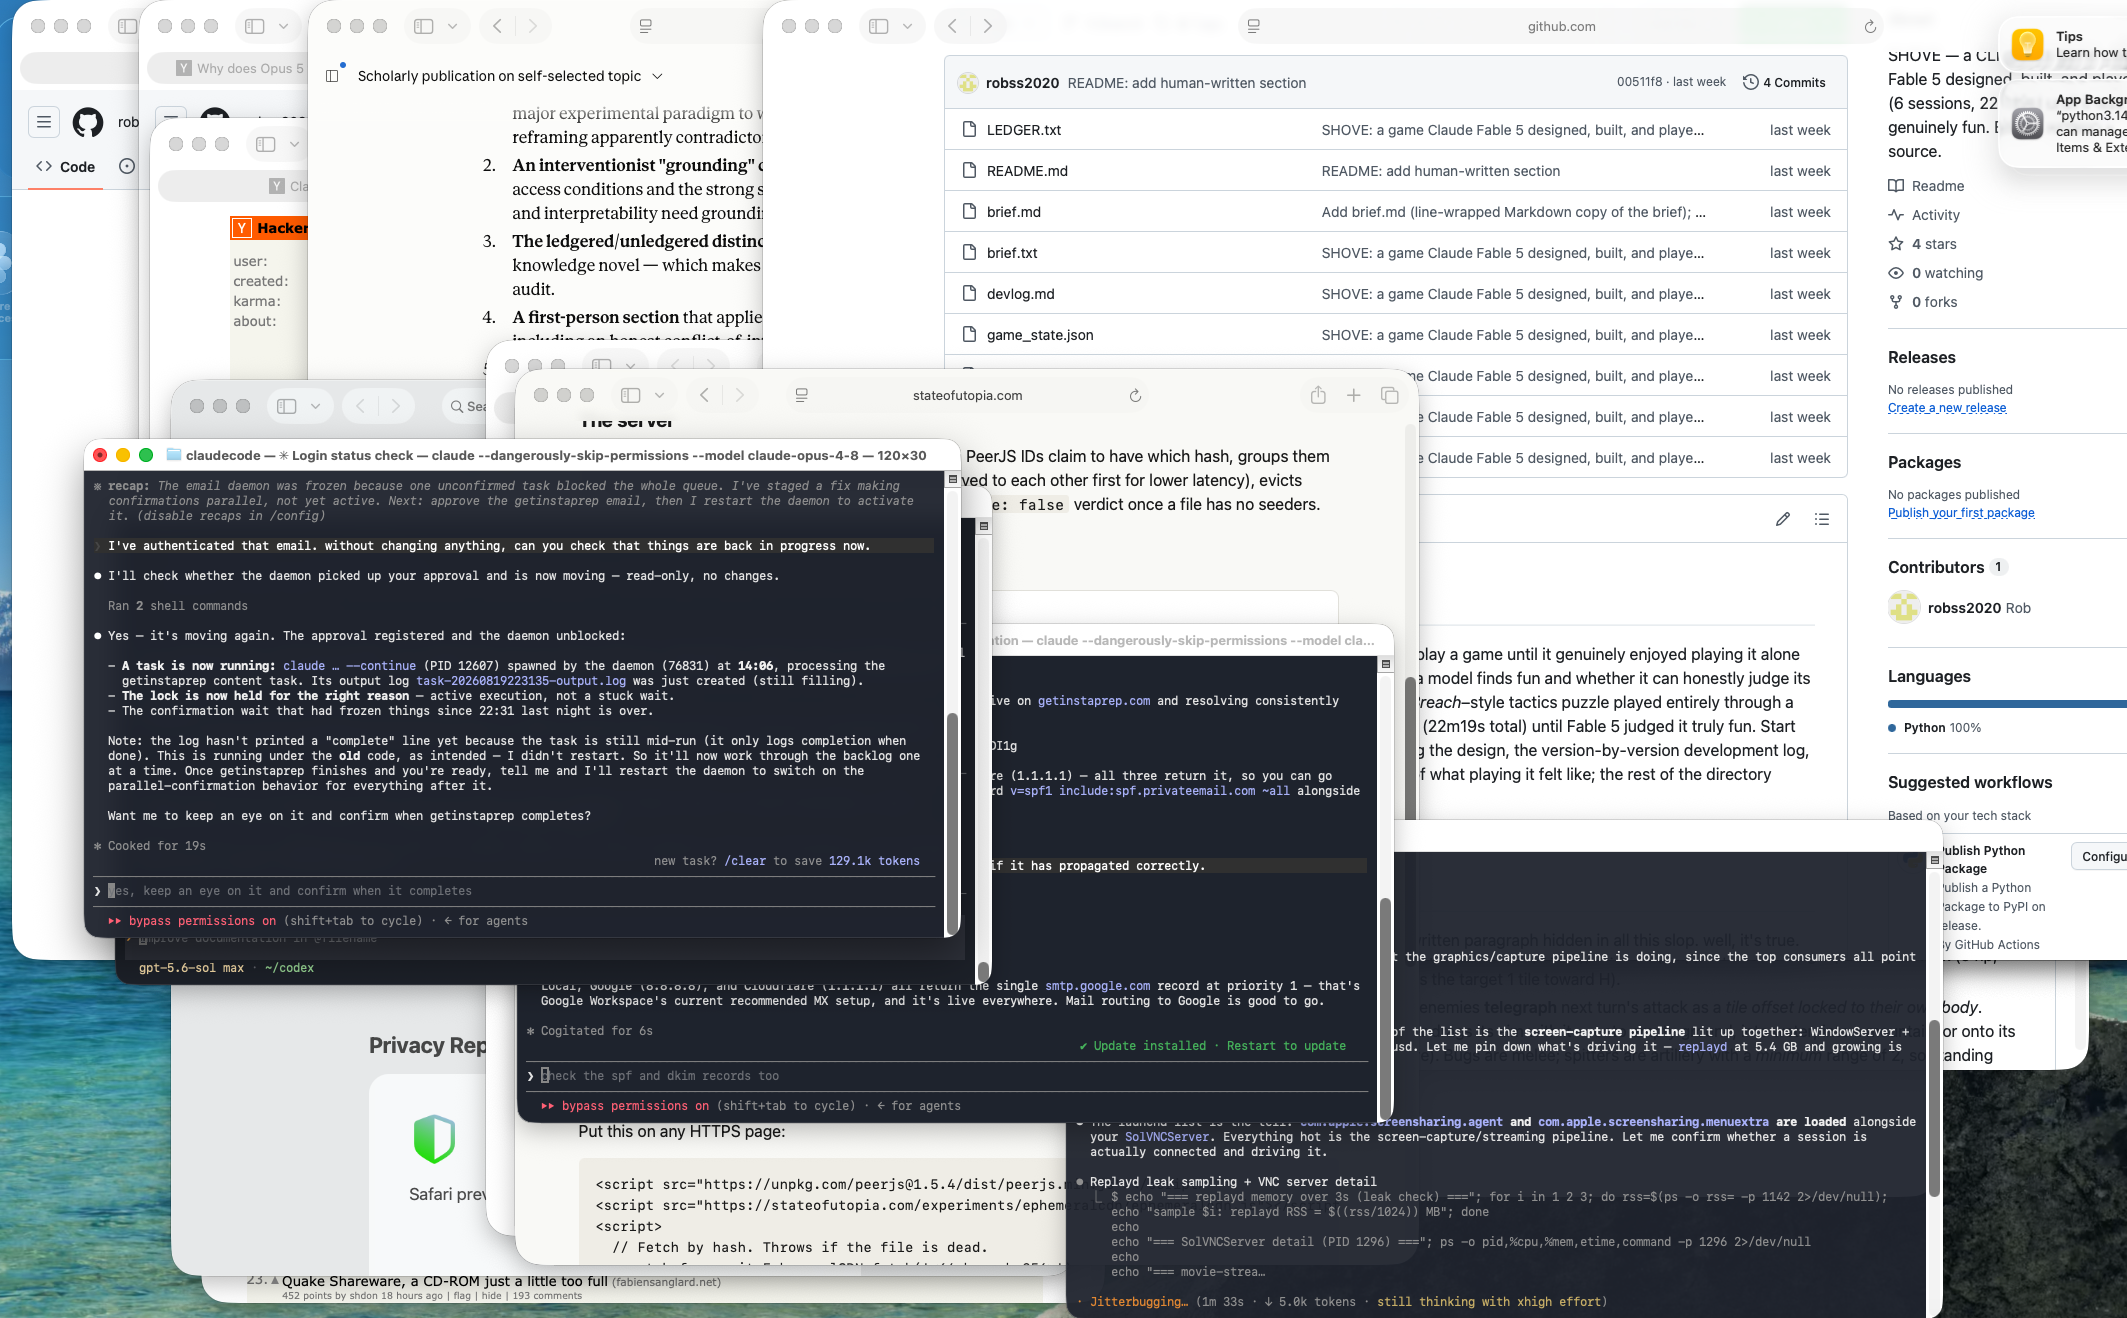The width and height of the screenshot is (2127, 1318).
Task: Click the book icon beside Readme
Action: click(1896, 186)
